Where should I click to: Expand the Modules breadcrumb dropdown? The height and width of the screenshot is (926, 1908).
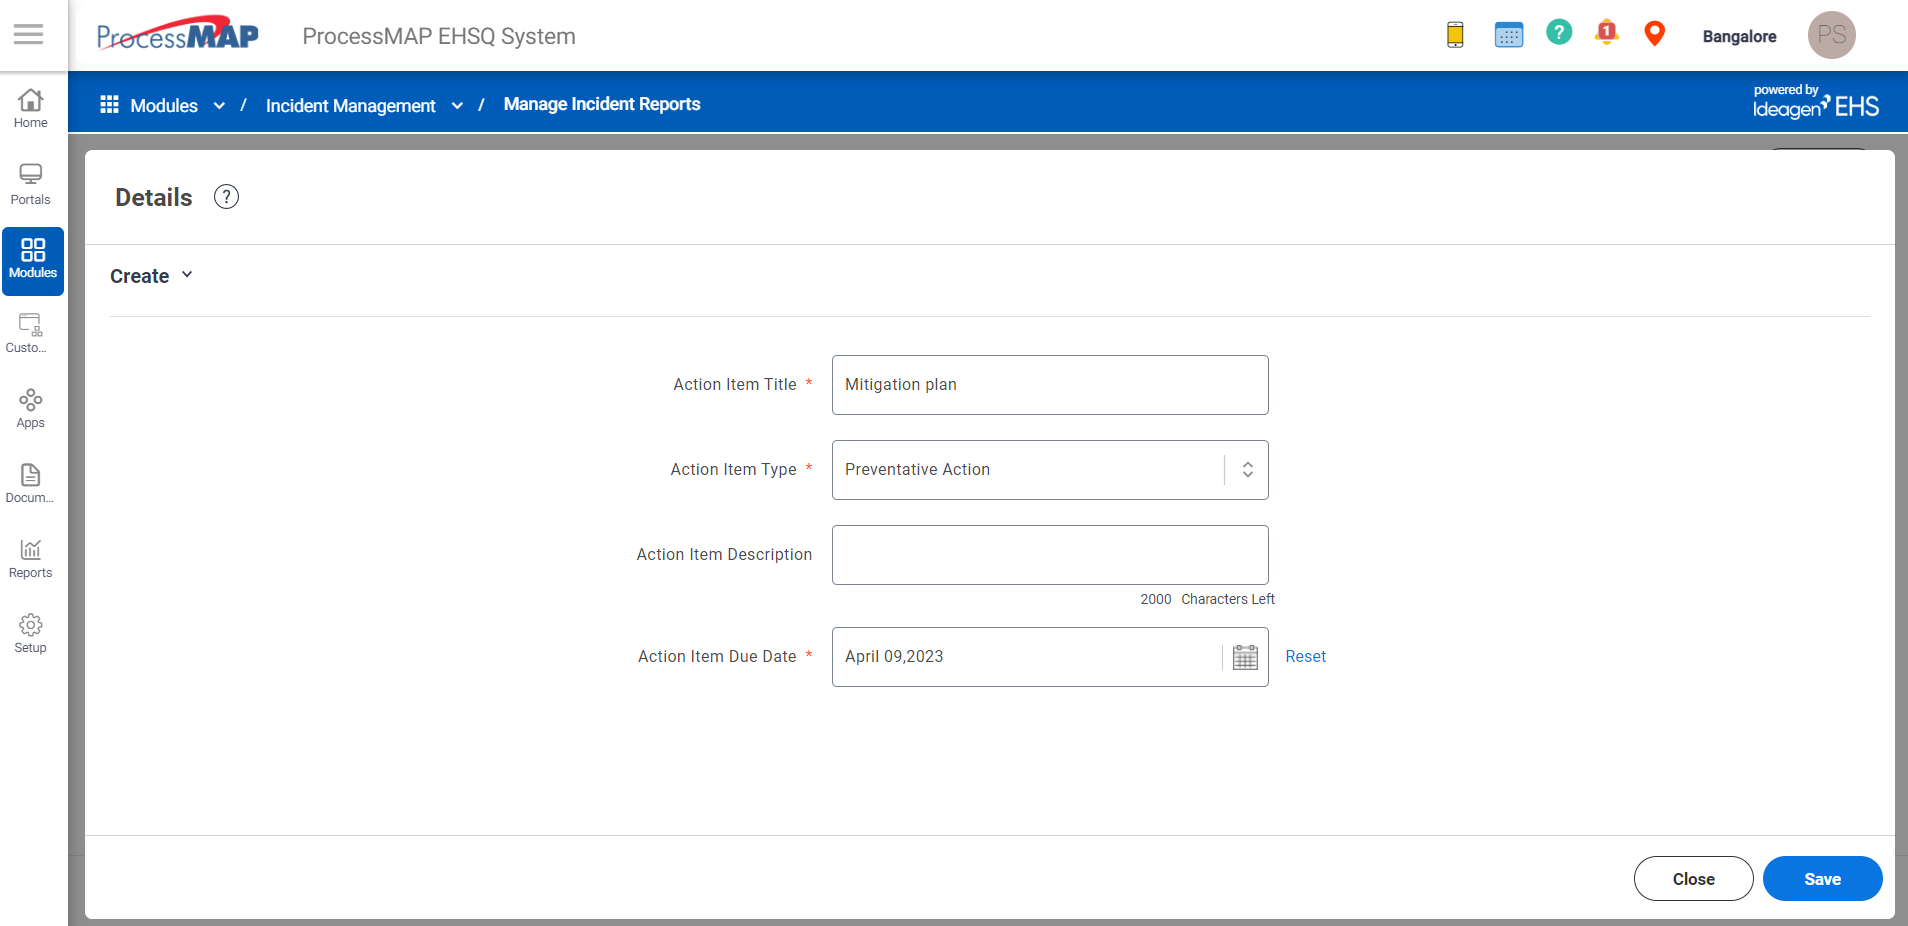tap(219, 106)
